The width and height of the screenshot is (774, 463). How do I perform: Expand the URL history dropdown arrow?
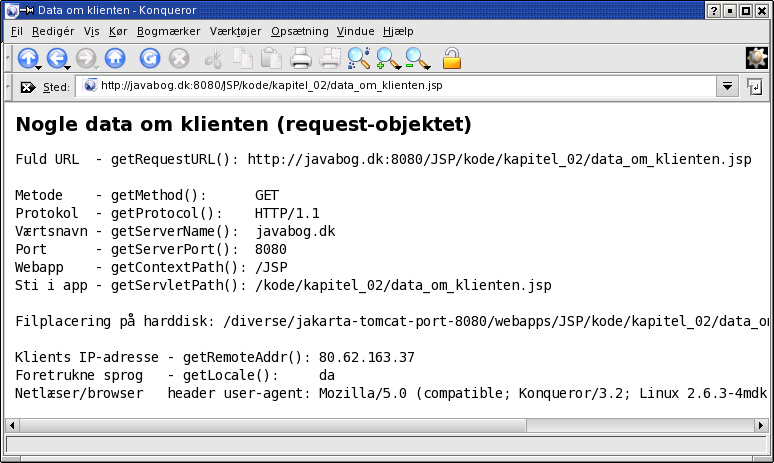(x=728, y=87)
